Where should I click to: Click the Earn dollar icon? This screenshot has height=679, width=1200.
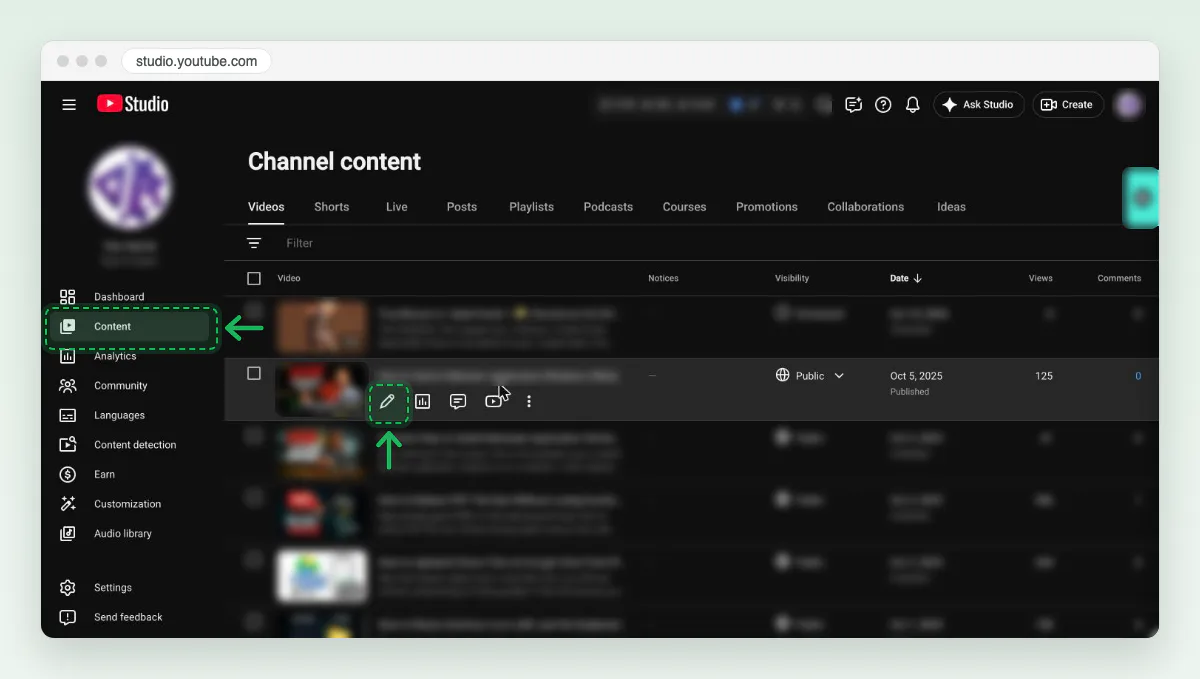tap(68, 474)
